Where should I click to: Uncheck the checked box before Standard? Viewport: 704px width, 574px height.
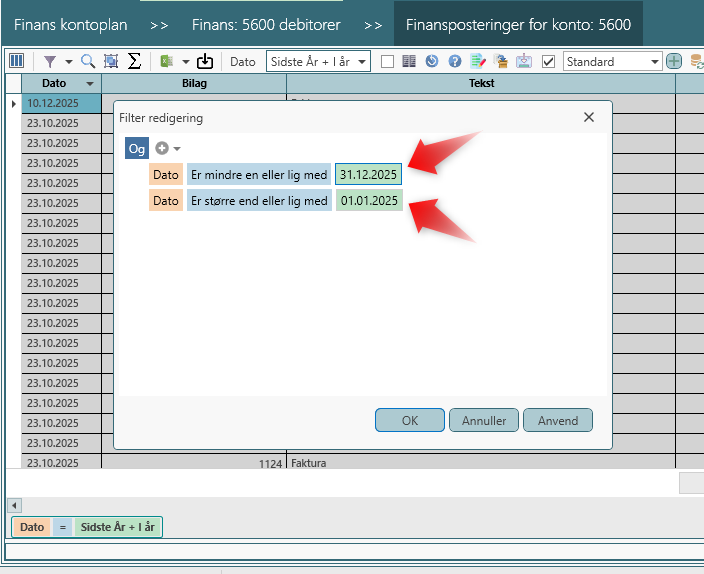point(548,61)
